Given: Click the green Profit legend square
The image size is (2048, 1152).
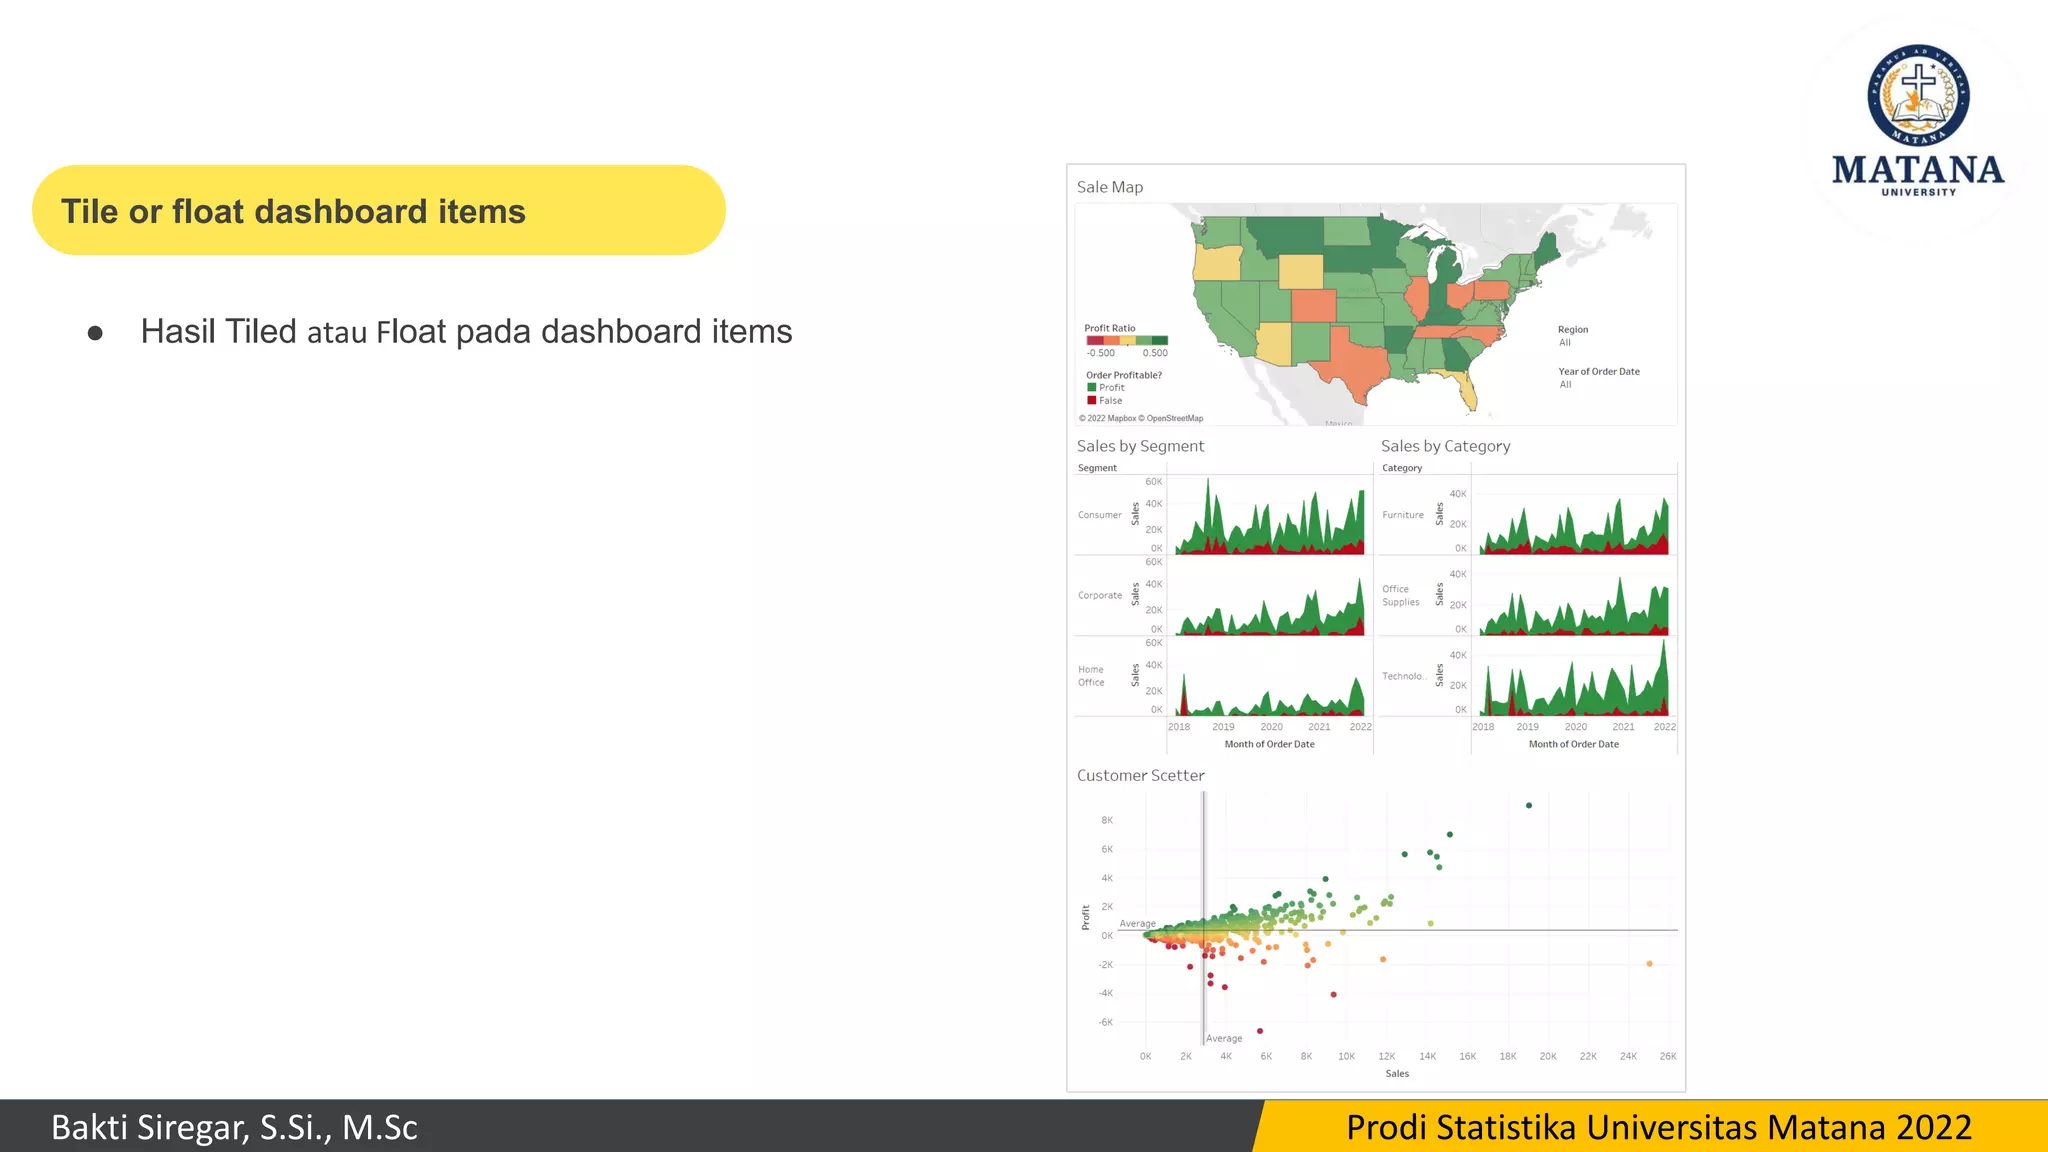Looking at the screenshot, I should coord(1092,387).
